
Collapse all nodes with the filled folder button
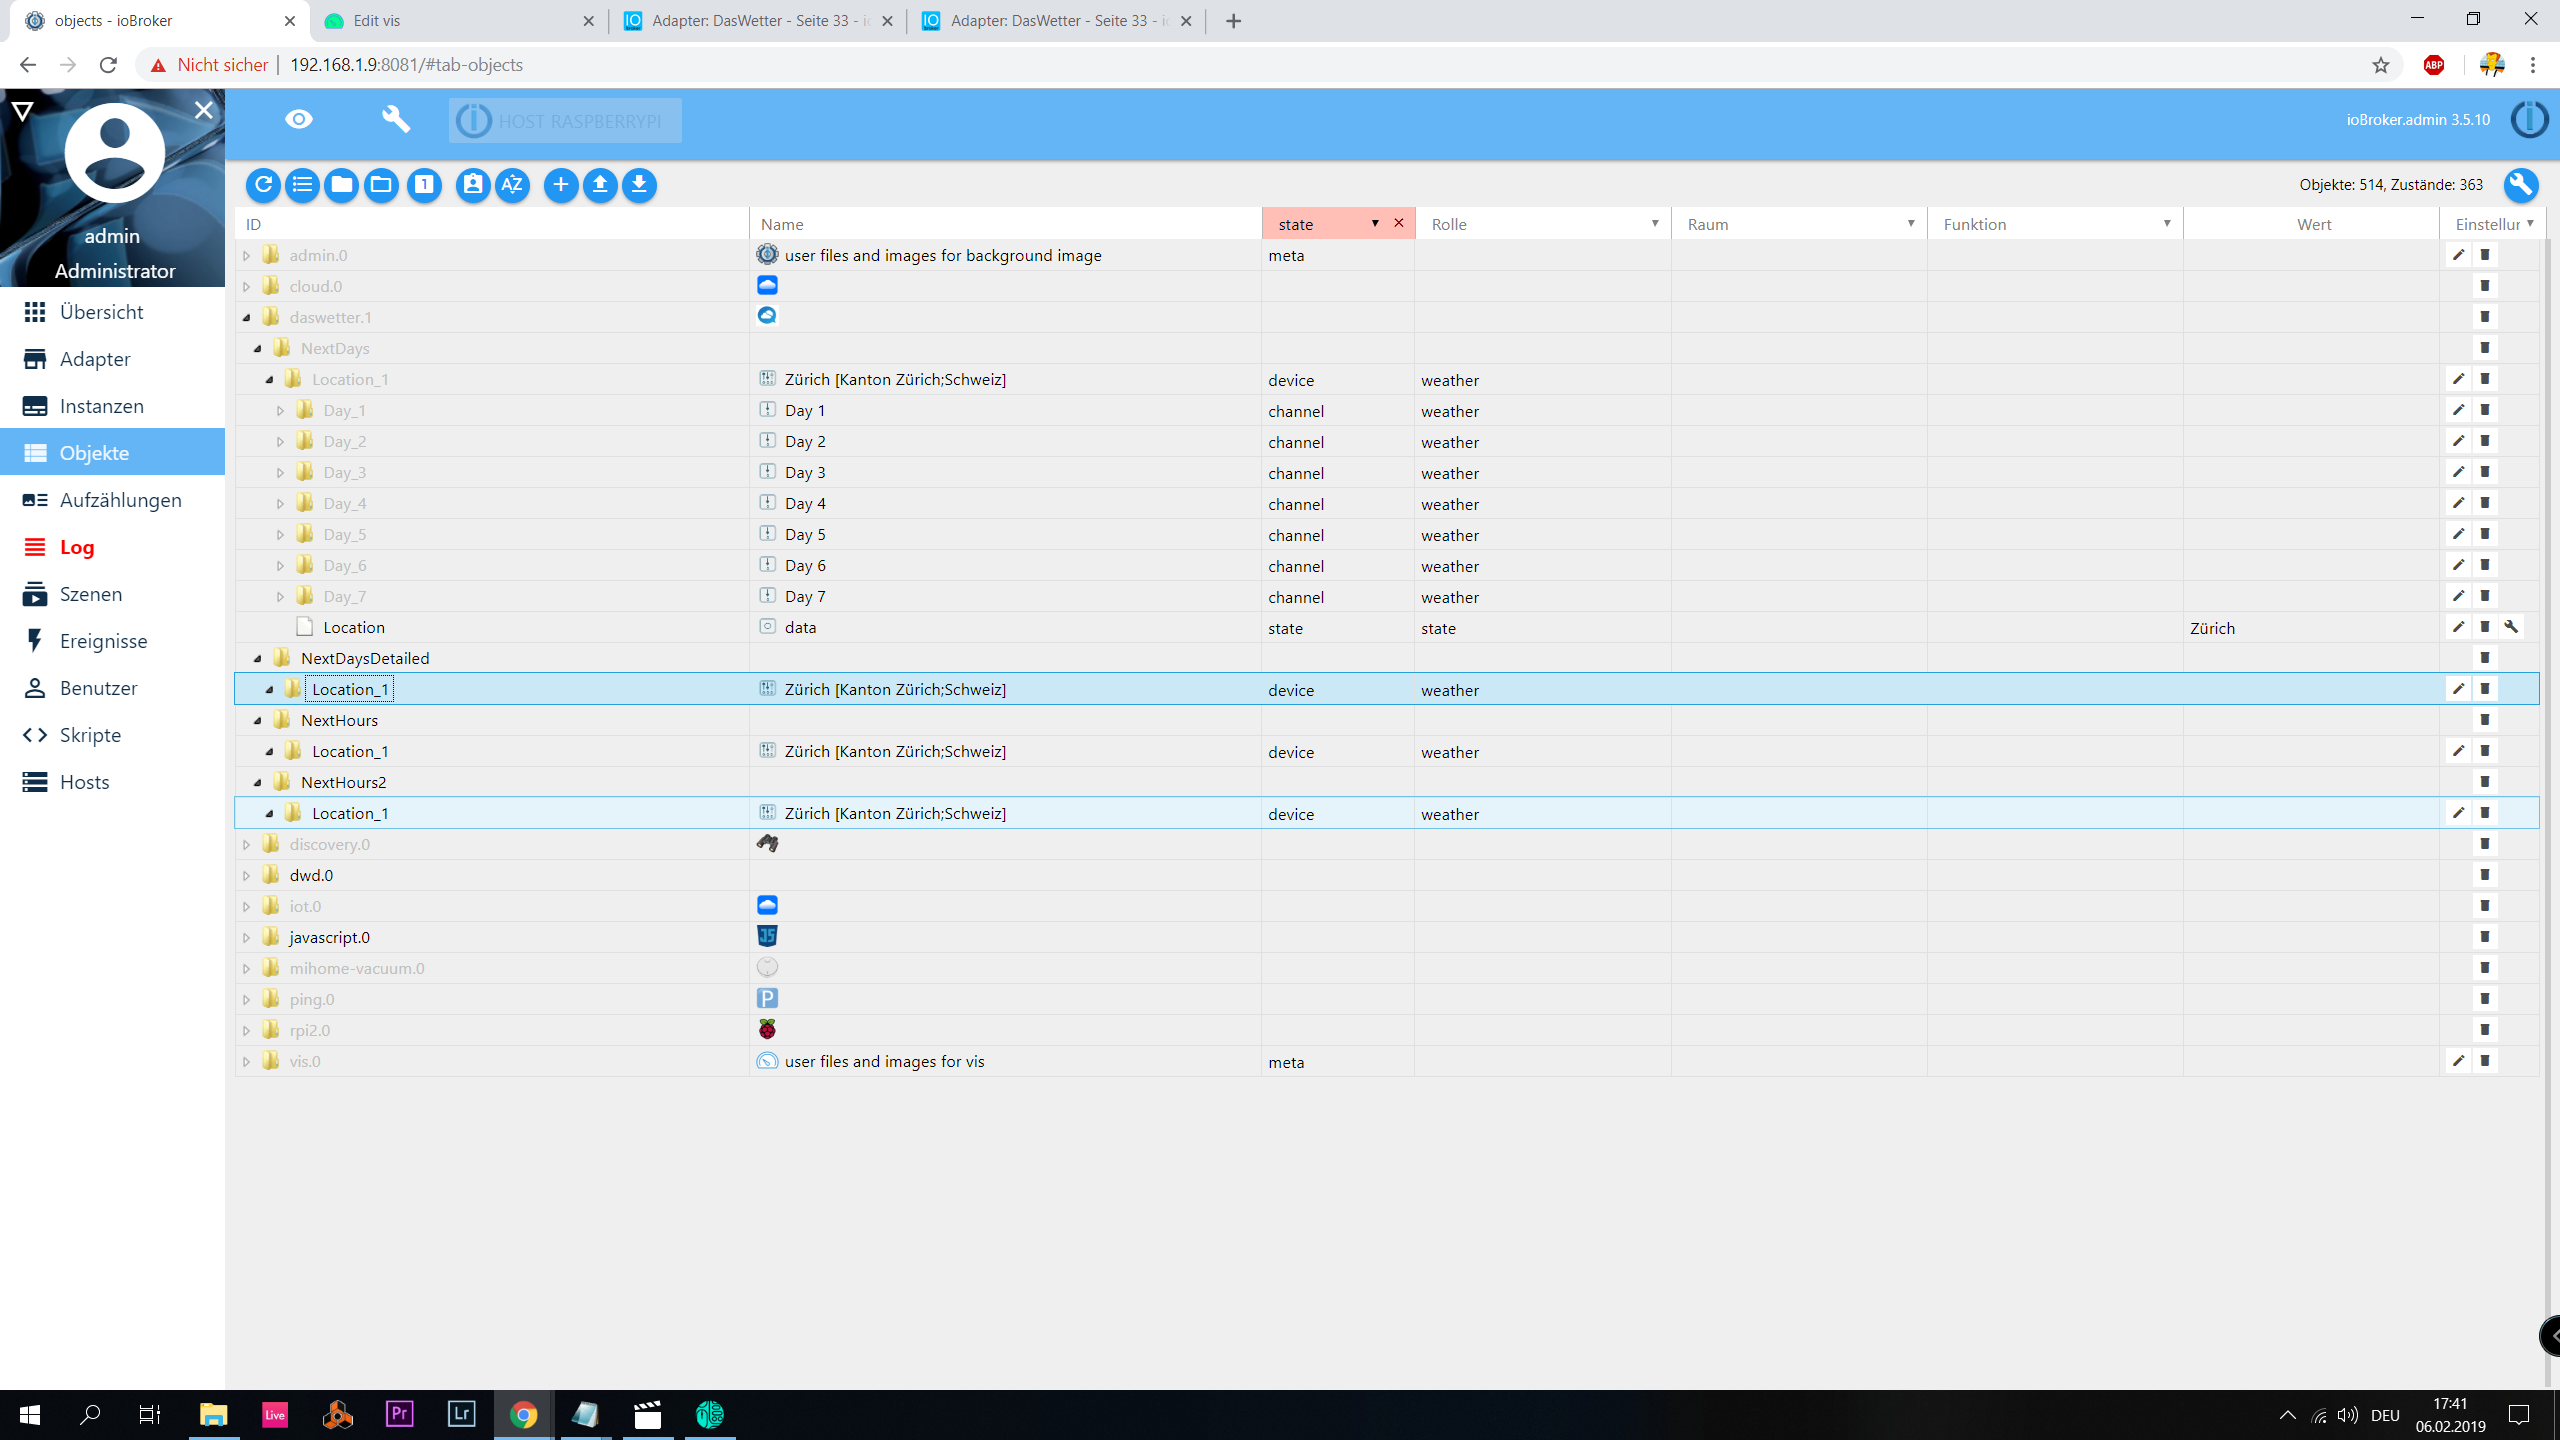[341, 185]
